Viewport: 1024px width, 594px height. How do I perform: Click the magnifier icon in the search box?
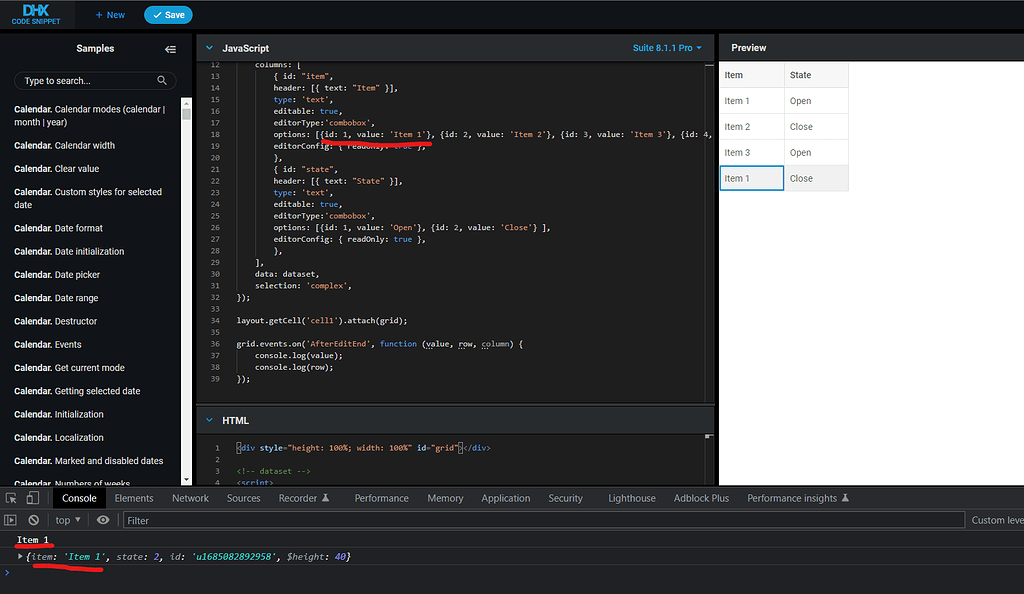162,81
